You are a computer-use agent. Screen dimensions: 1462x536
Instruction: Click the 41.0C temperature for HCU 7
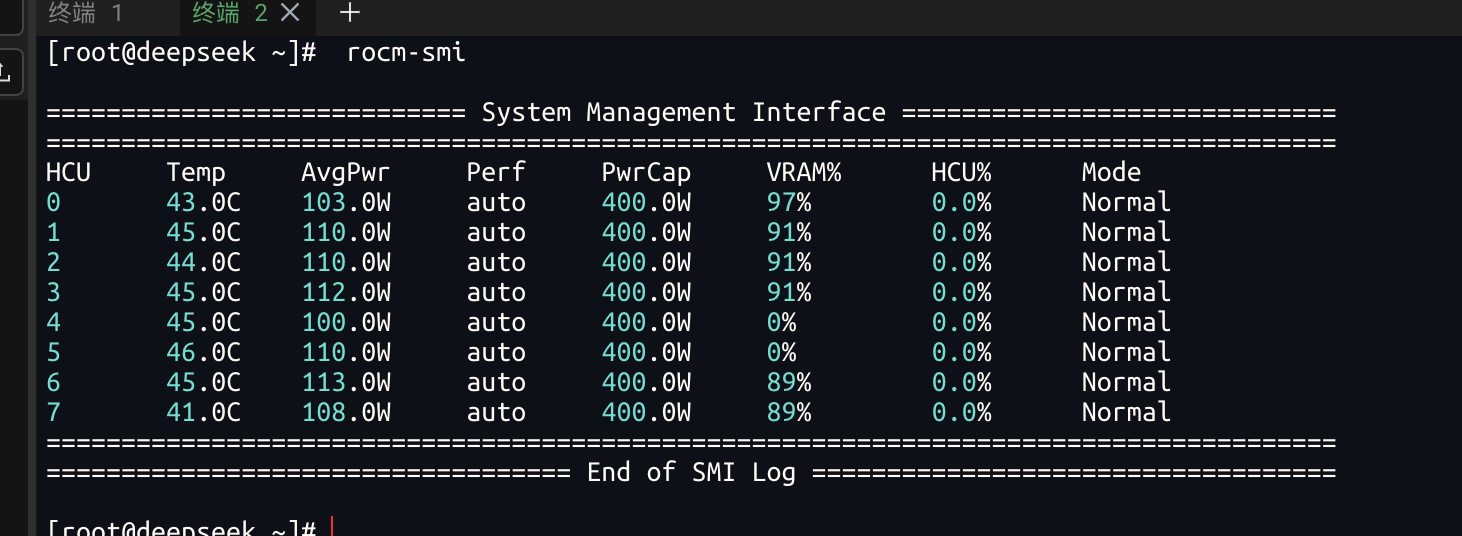[204, 412]
